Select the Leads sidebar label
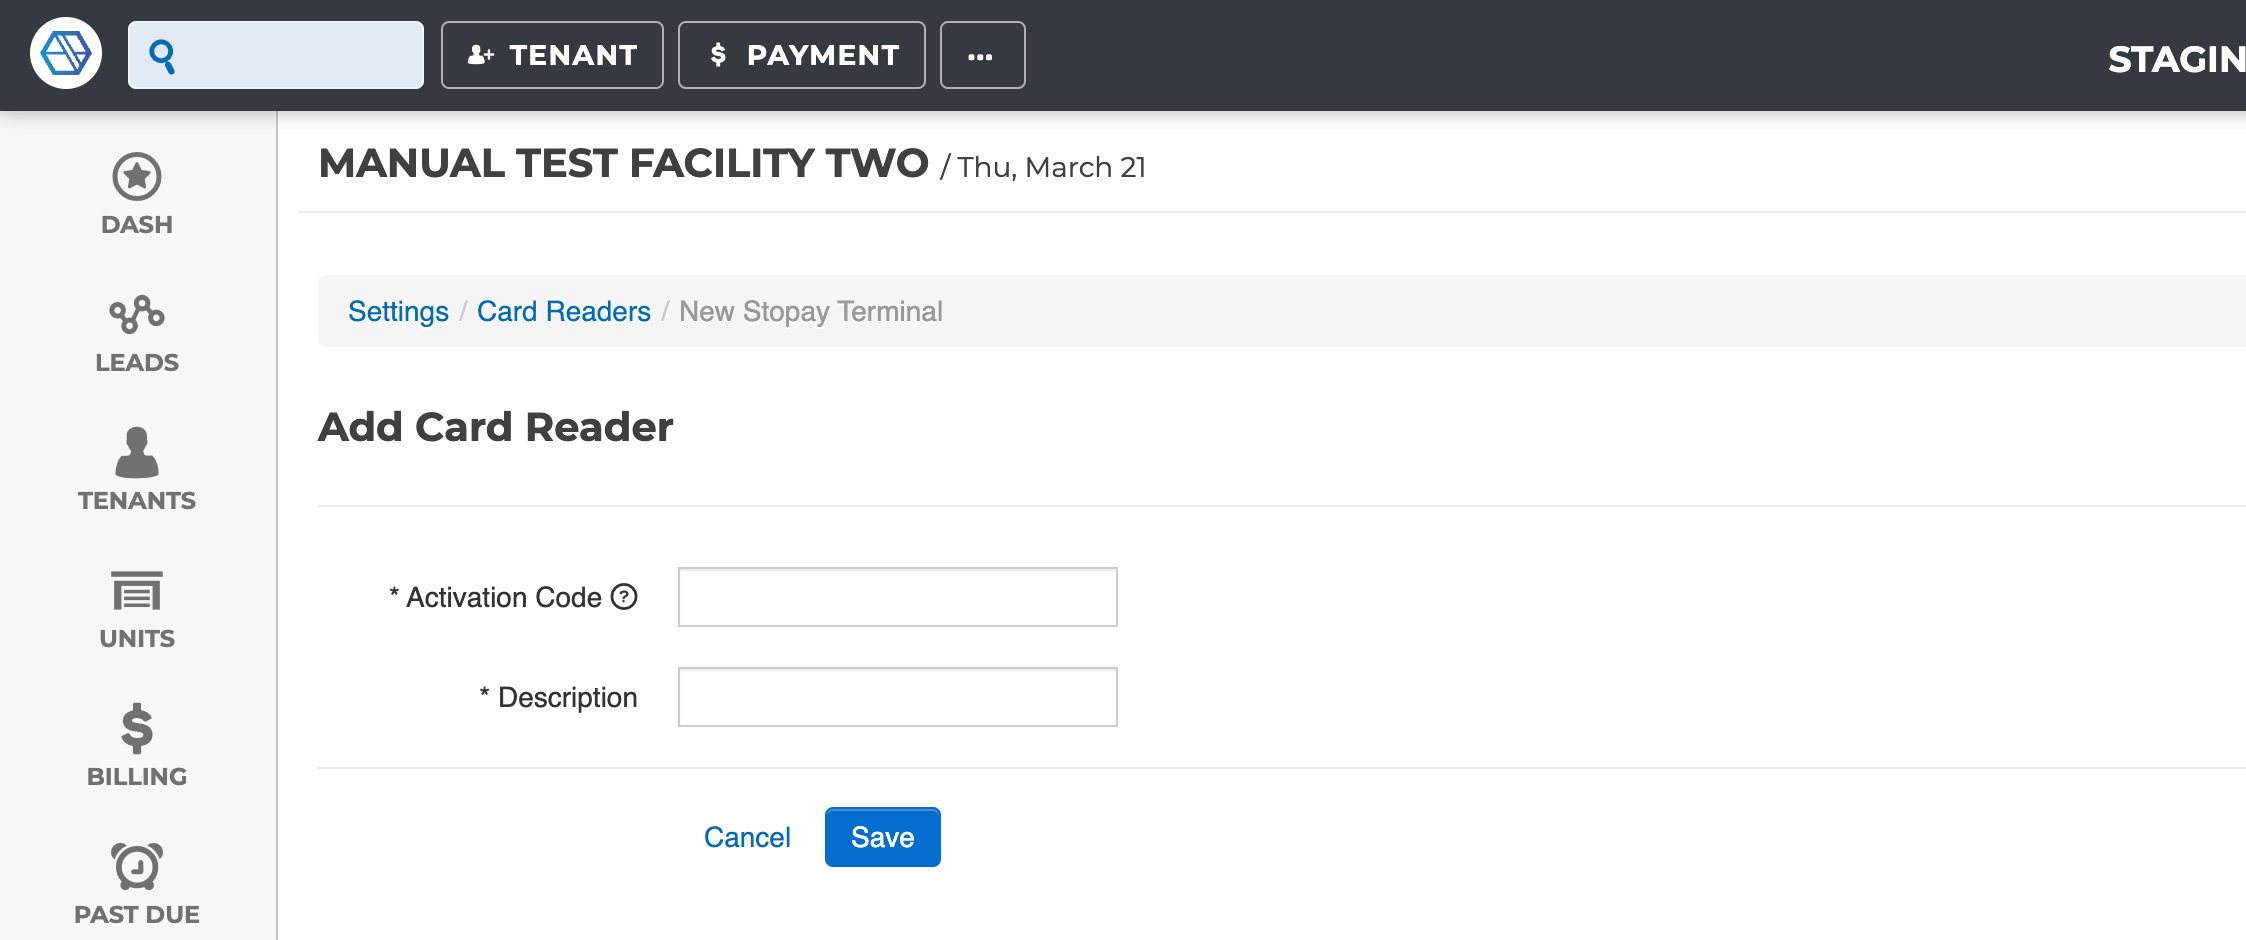Image resolution: width=2246 pixels, height=940 pixels. click(x=137, y=362)
